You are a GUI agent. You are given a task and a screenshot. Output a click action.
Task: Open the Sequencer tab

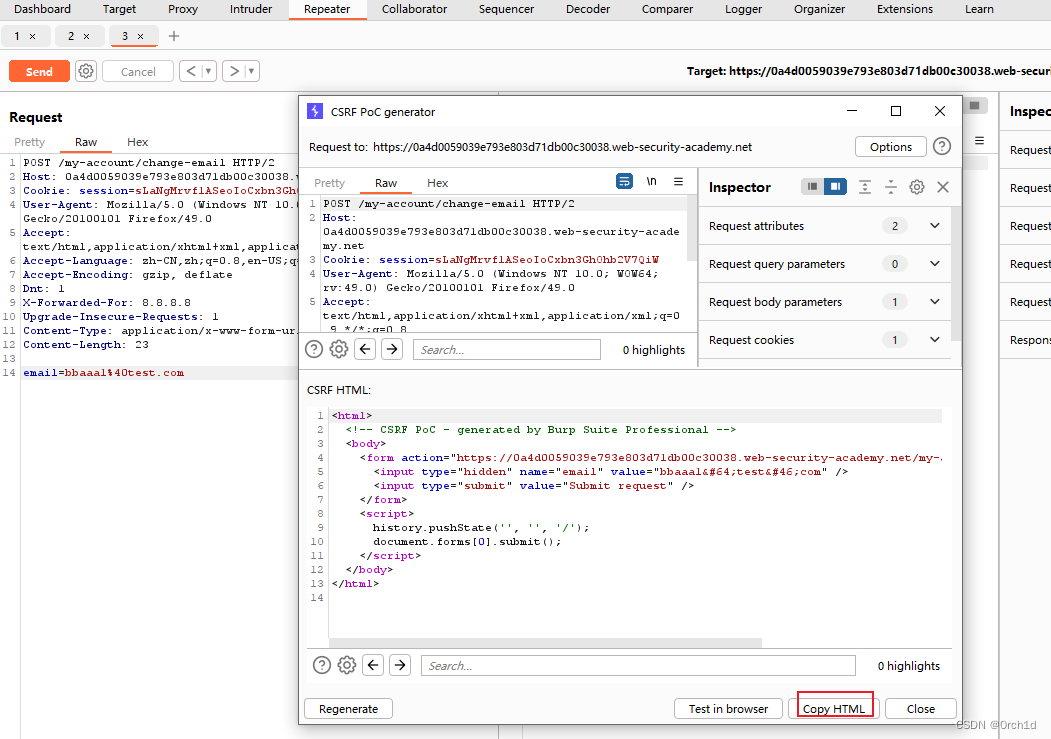pos(506,9)
